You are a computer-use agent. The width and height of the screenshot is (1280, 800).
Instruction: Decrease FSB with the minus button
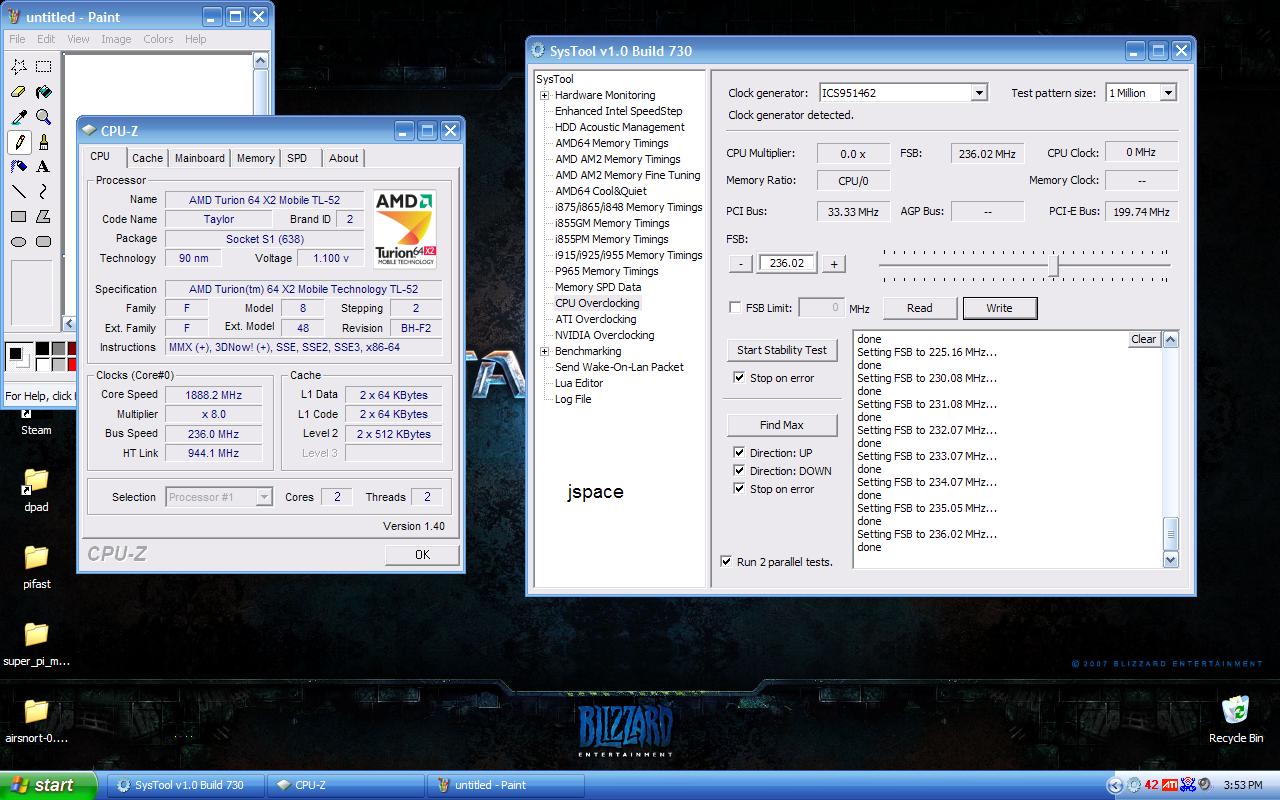pyautogui.click(x=740, y=264)
